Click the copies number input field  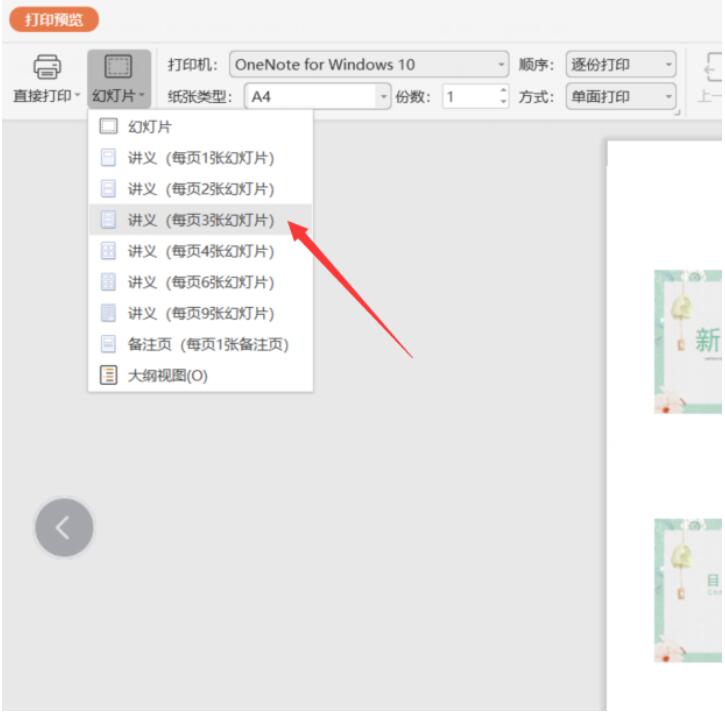(x=470, y=97)
